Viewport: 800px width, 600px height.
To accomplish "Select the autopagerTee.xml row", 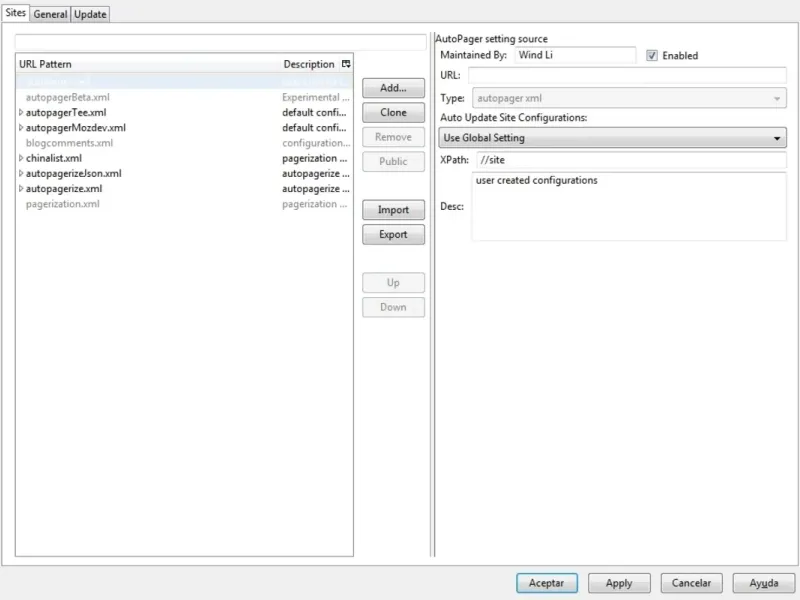I will point(184,112).
